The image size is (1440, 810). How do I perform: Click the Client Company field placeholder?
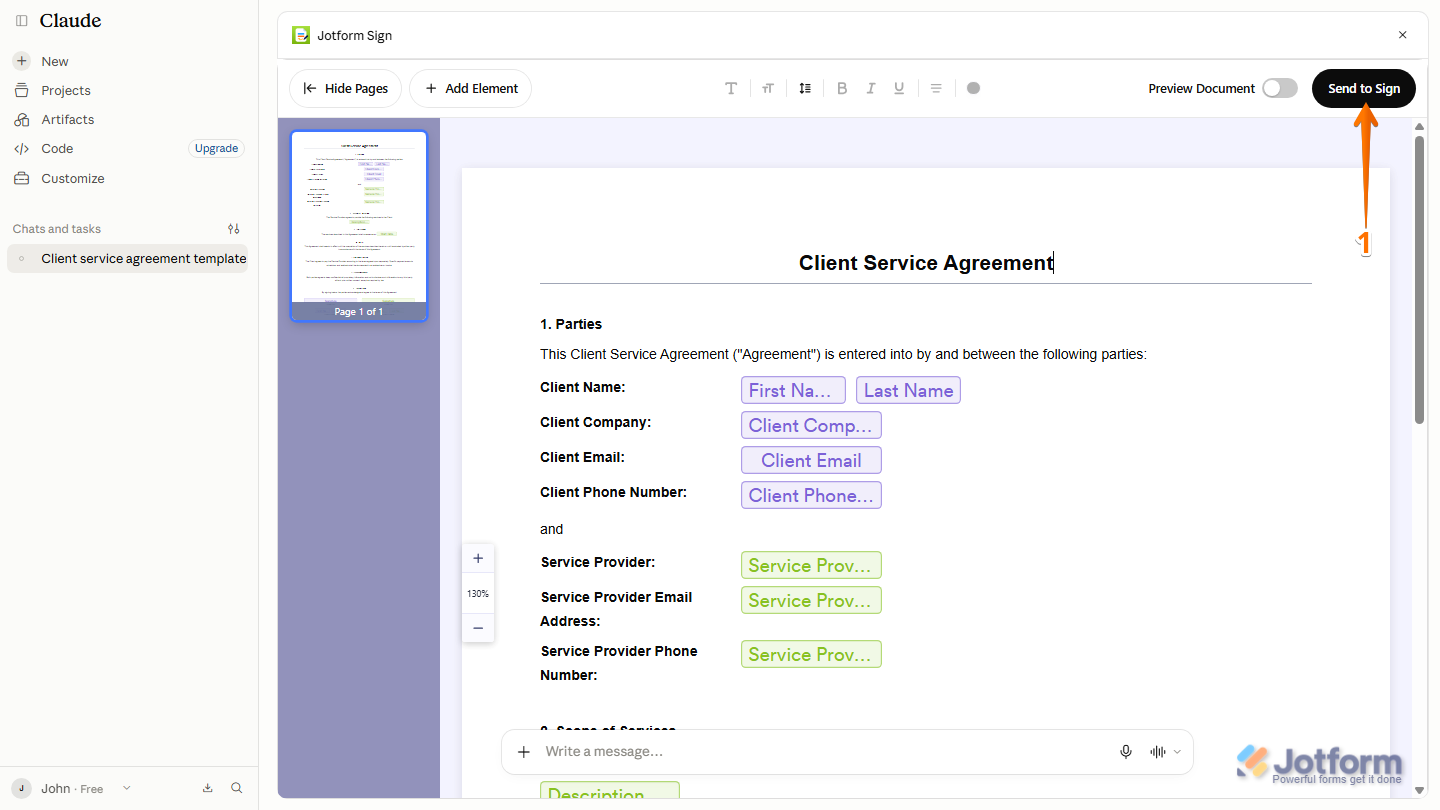(x=811, y=425)
